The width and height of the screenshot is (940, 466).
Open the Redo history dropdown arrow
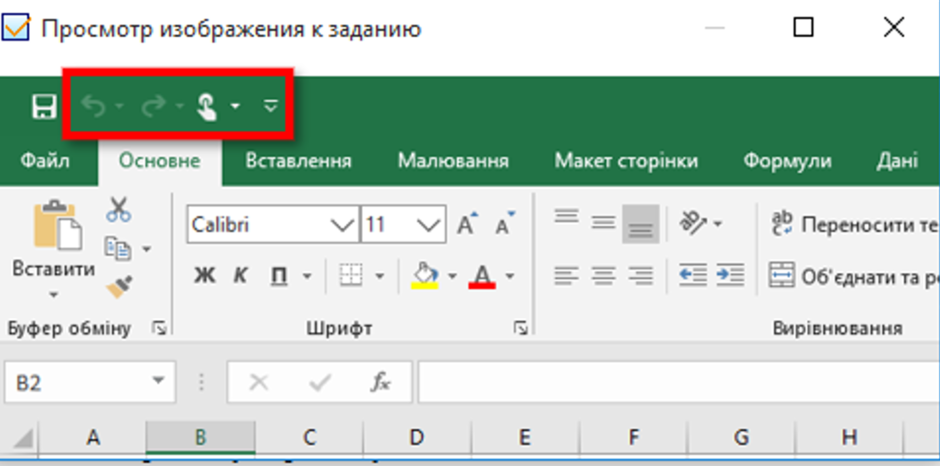click(180, 106)
